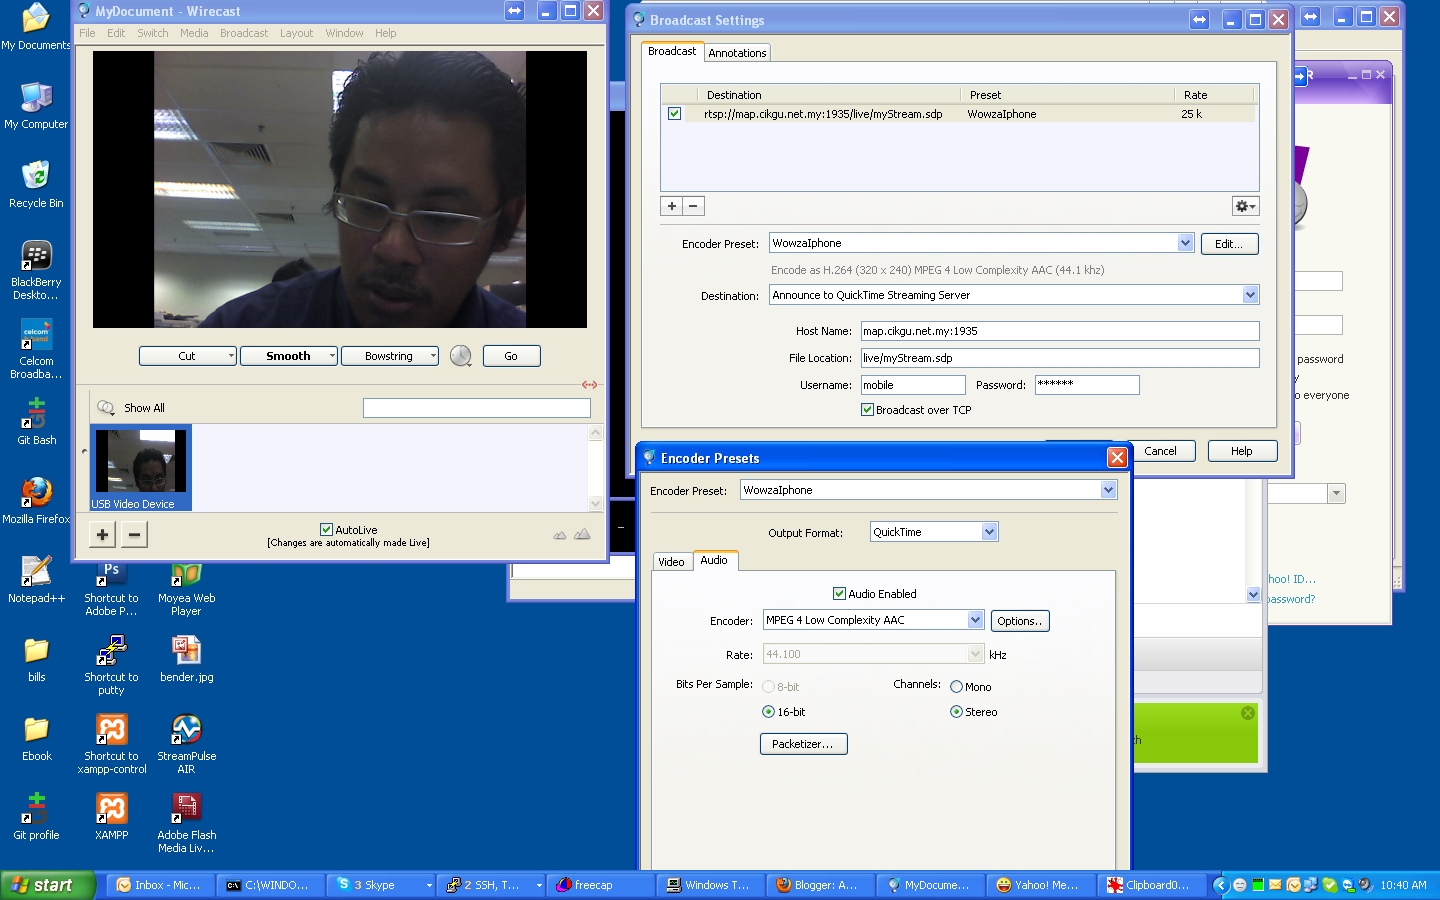Open the Layout menu in Wirecast

click(x=296, y=33)
